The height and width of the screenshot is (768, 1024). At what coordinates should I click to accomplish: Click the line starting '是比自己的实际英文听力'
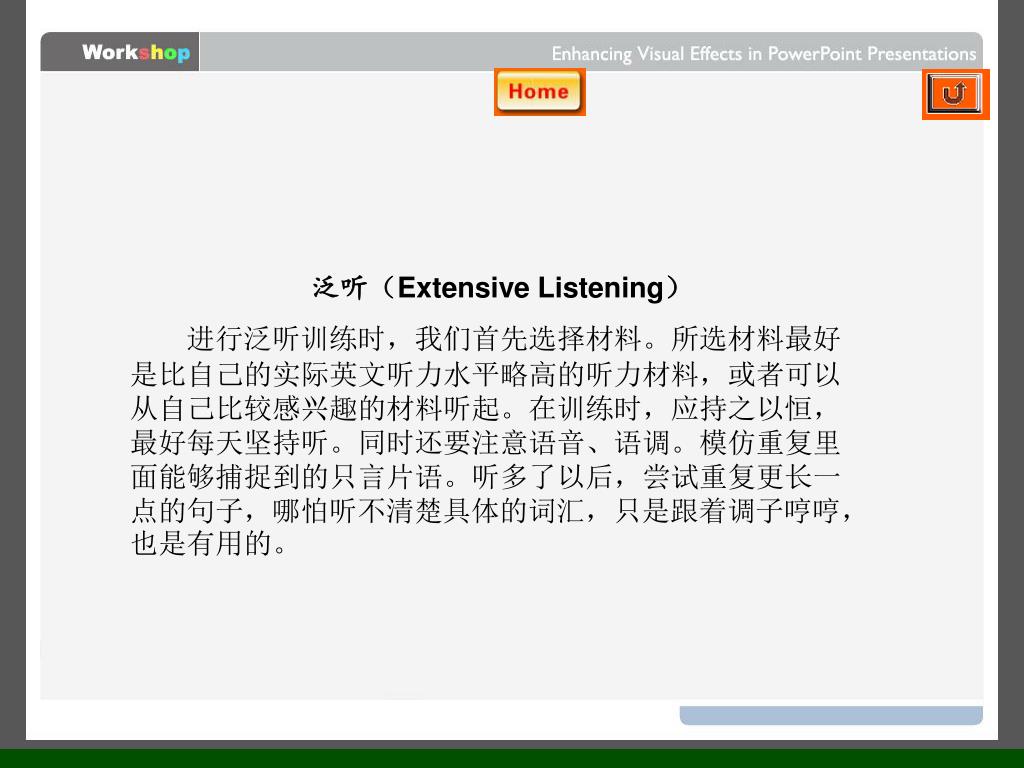pyautogui.click(x=485, y=374)
